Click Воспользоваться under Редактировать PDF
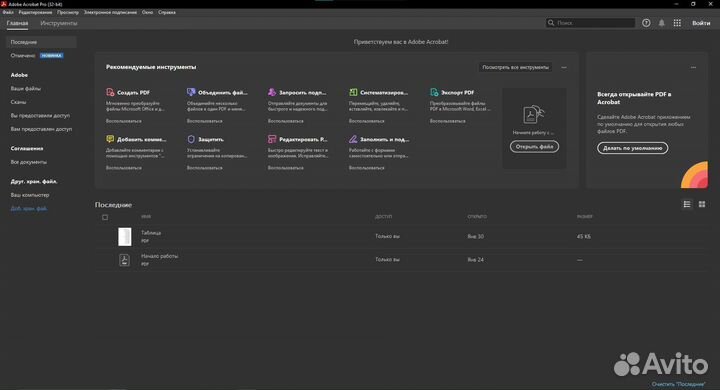Image resolution: width=720 pixels, height=390 pixels. coord(286,168)
